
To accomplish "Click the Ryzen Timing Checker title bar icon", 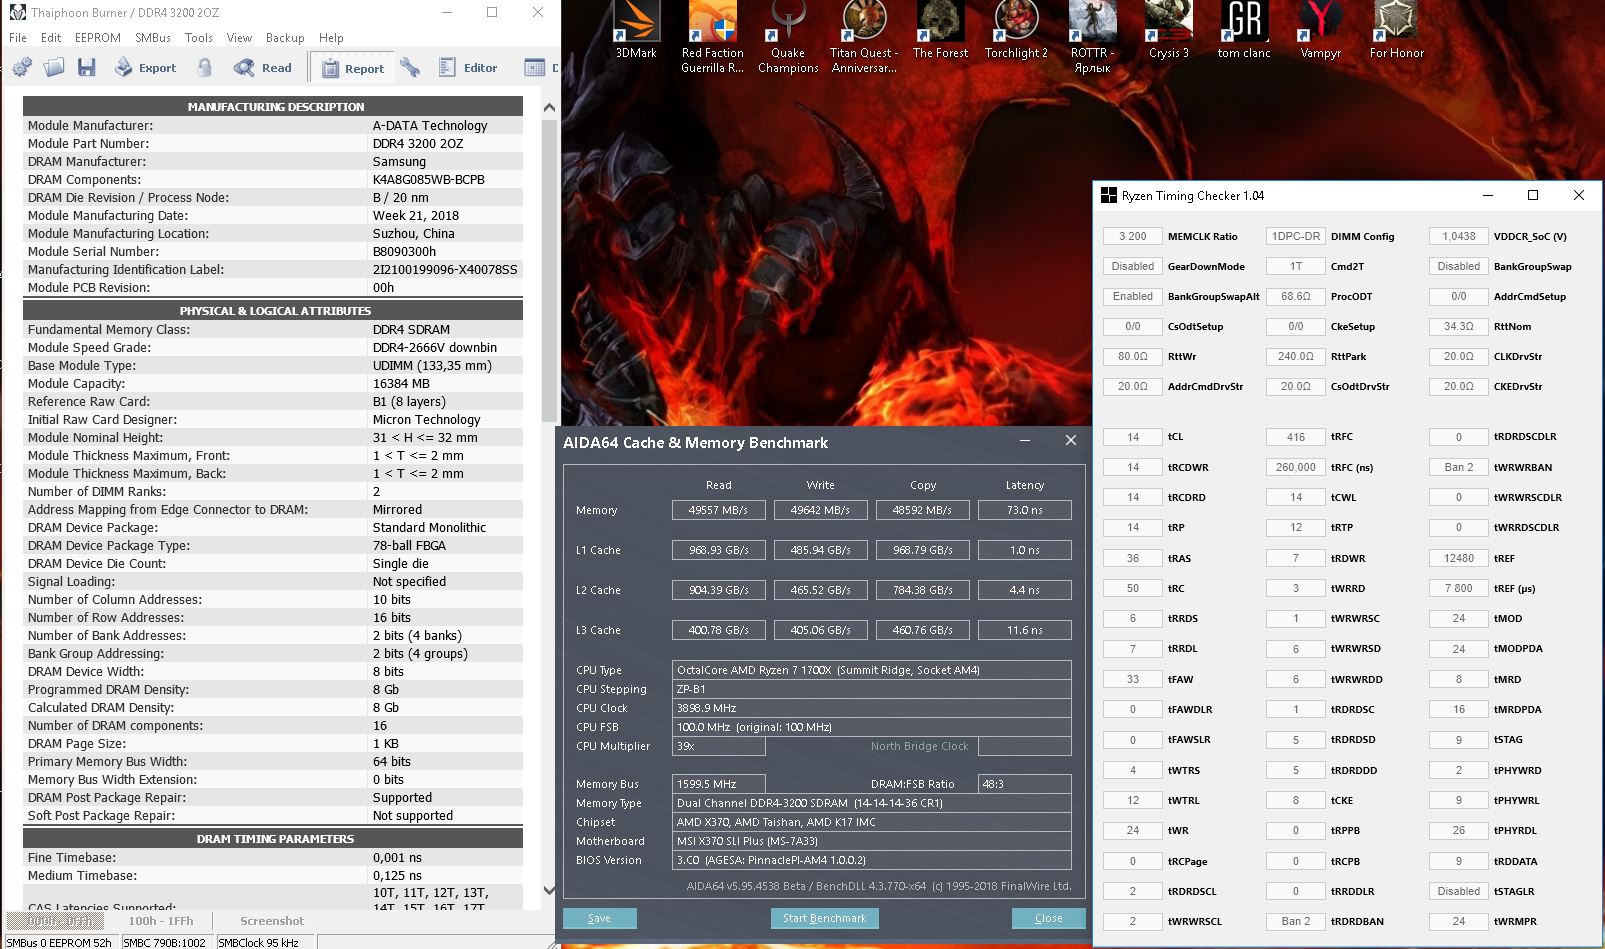I will 1108,195.
